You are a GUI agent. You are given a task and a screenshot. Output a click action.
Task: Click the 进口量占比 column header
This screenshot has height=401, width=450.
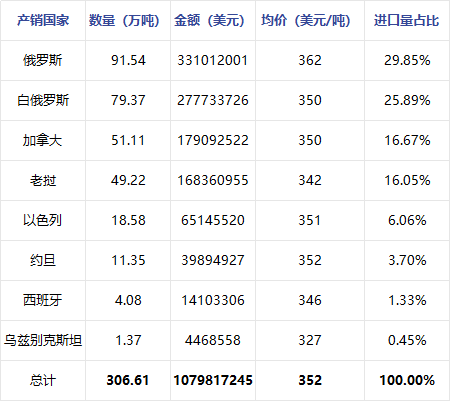pos(407,20)
